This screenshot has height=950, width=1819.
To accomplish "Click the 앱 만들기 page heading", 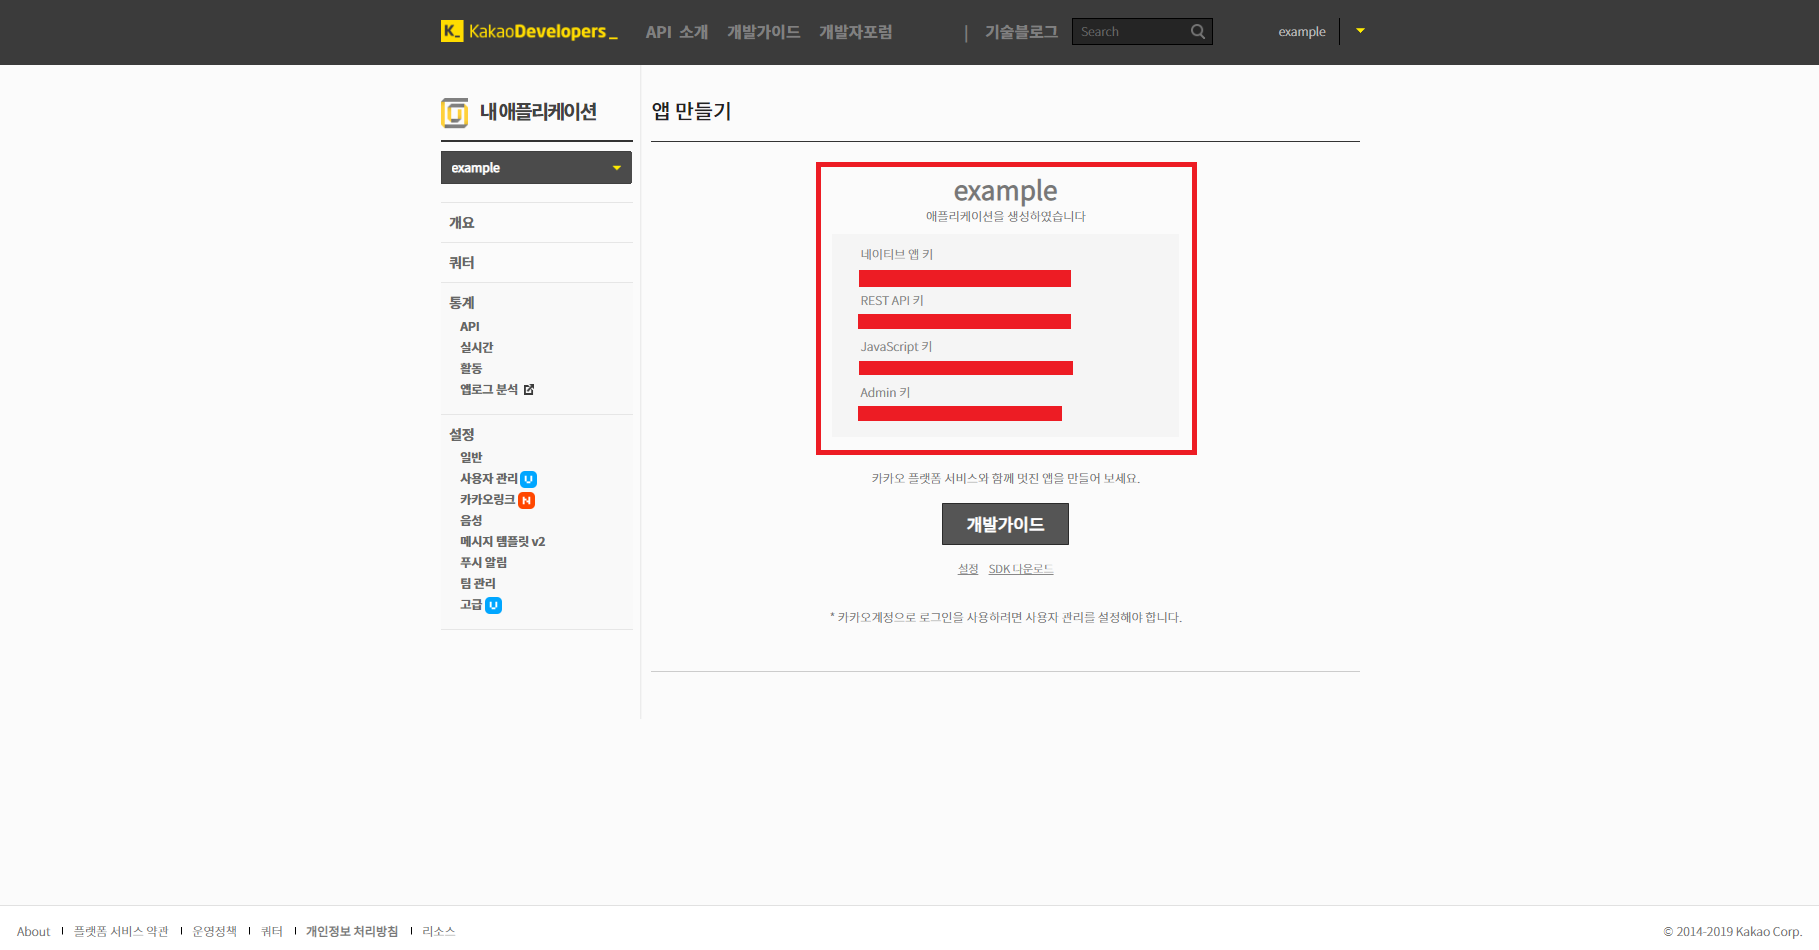I will [x=692, y=112].
